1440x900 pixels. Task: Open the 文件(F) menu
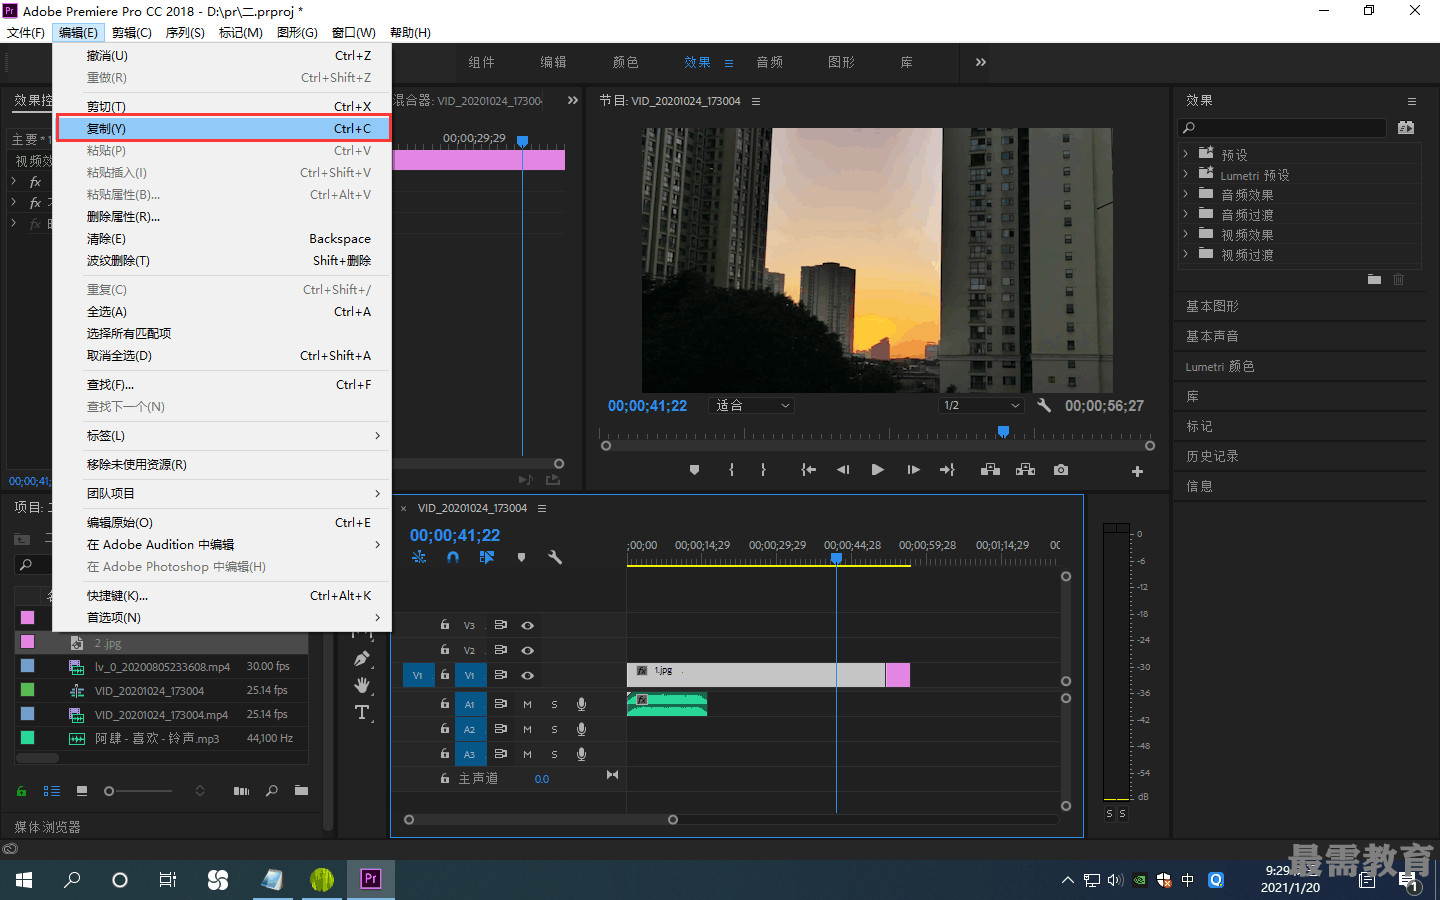tap(26, 32)
